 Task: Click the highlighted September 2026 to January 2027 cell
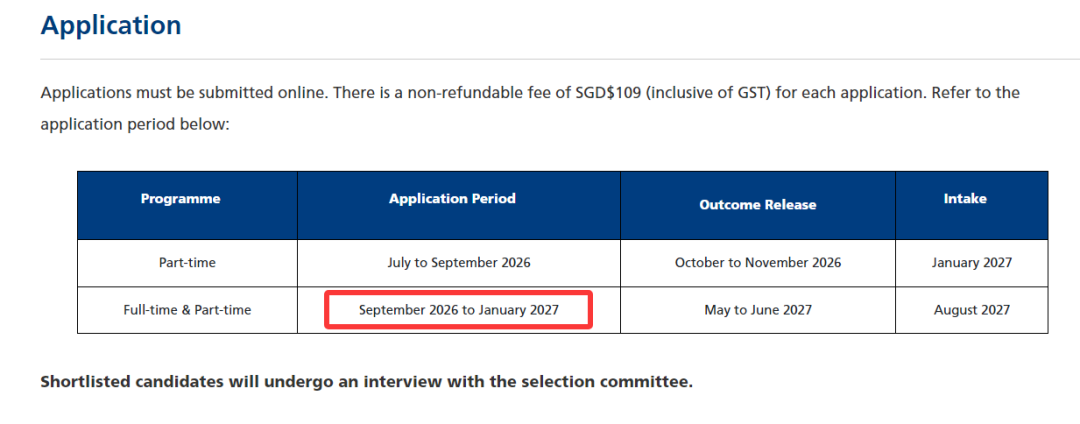pos(458,310)
